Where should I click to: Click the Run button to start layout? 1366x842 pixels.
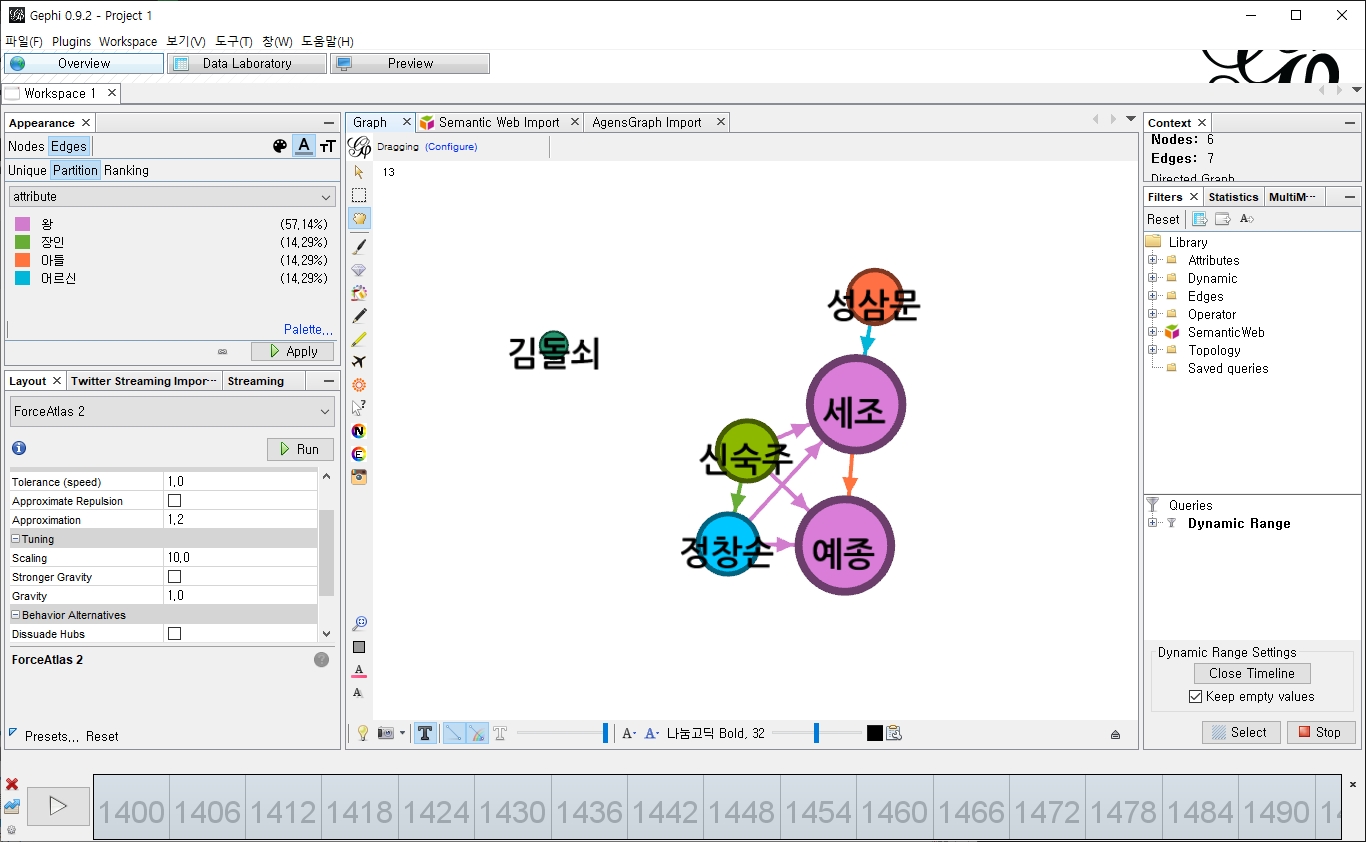coord(299,448)
